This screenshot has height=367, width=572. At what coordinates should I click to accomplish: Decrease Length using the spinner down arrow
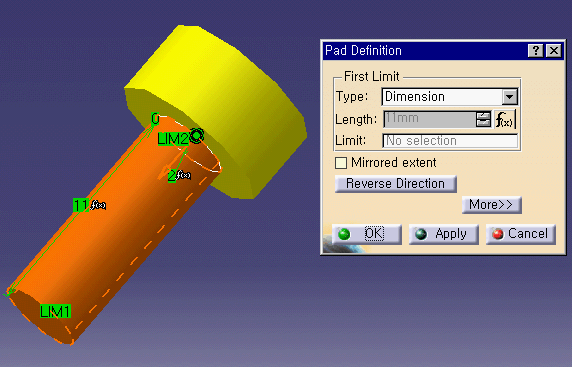pyautogui.click(x=483, y=123)
